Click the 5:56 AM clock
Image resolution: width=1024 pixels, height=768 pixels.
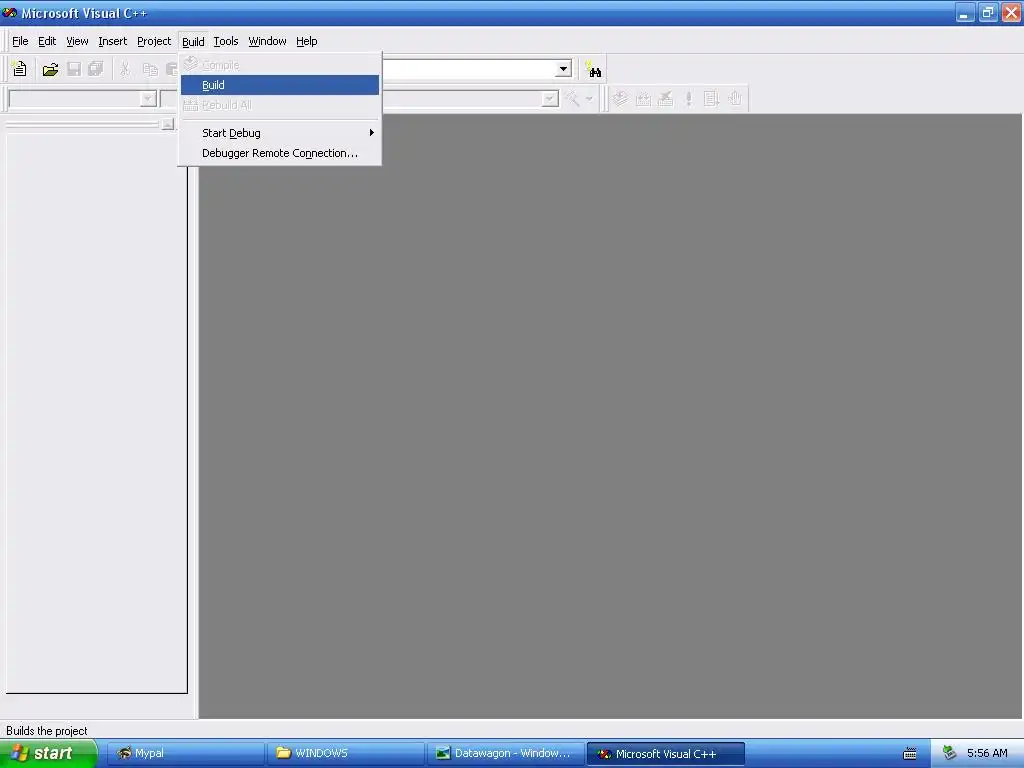[987, 753]
